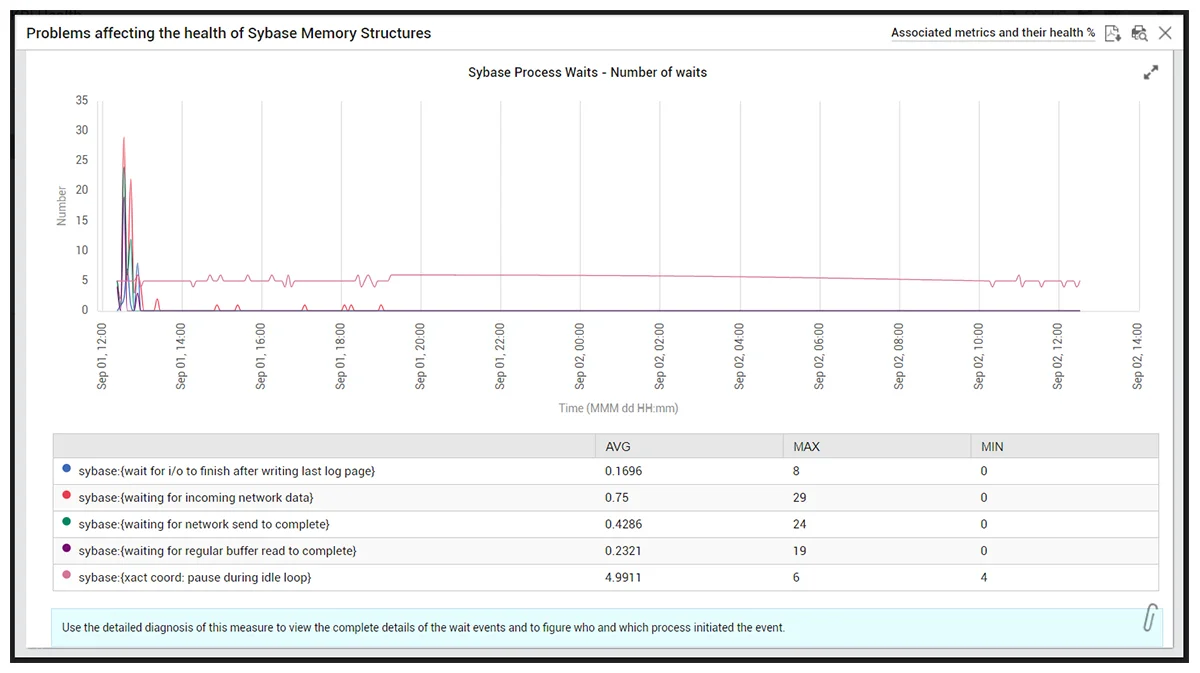Click red legend dot for incoming network data
This screenshot has width=1200, height=673.
pyautogui.click(x=67, y=495)
